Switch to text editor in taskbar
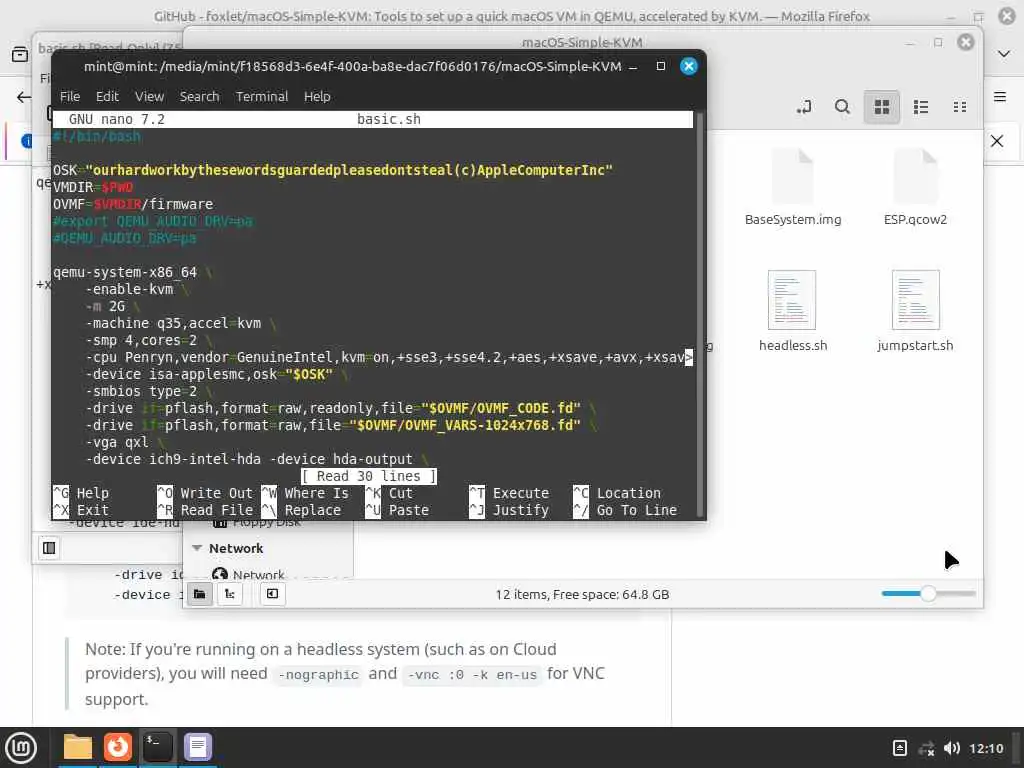Screen dimensions: 1024x768 coord(197,747)
